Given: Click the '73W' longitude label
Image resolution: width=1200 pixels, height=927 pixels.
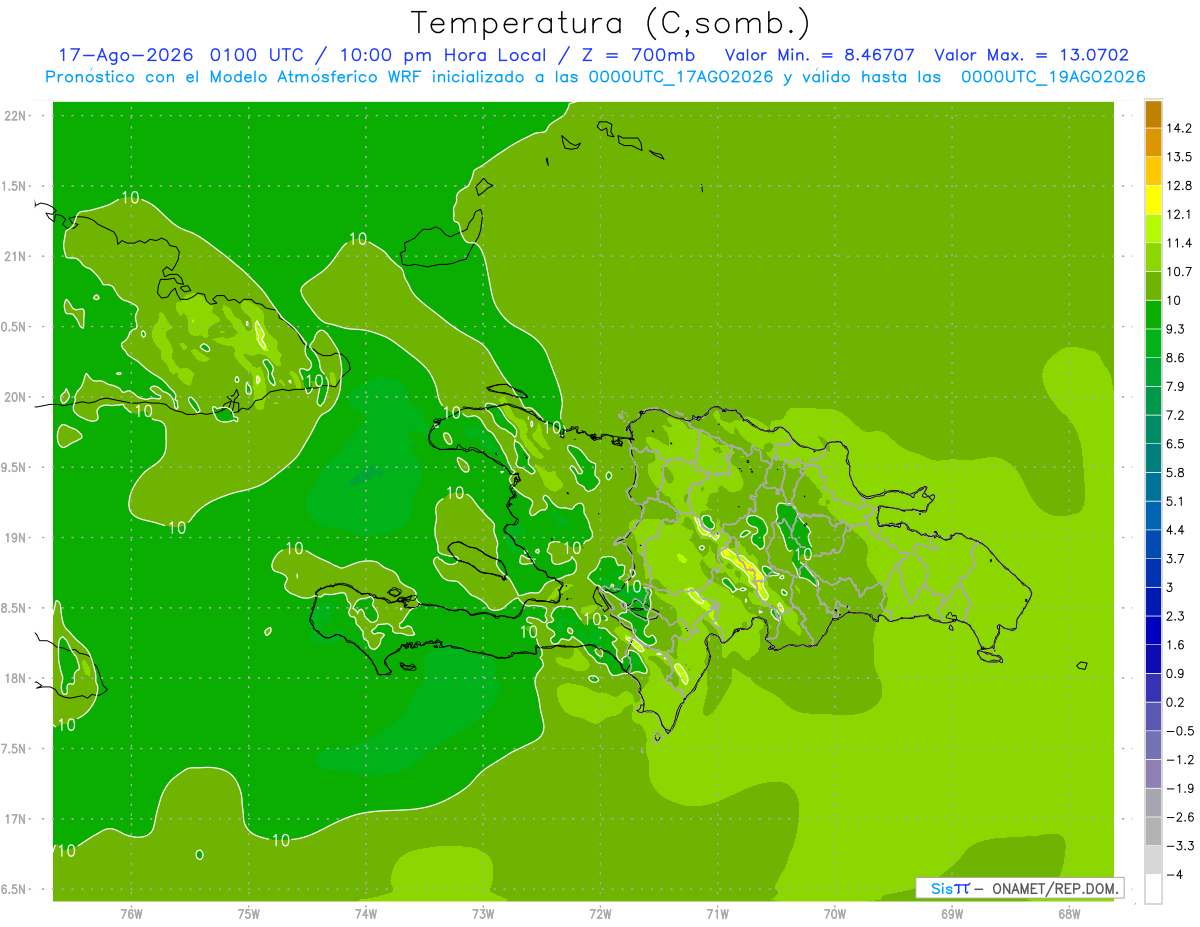Looking at the screenshot, I should (483, 914).
